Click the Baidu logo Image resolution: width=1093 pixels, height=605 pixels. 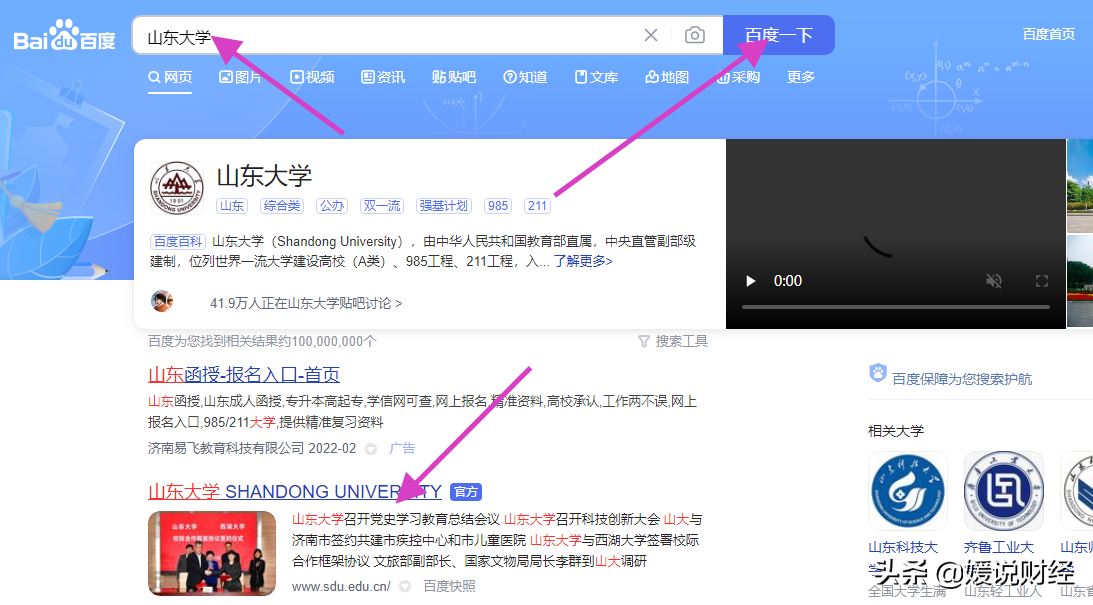[64, 35]
